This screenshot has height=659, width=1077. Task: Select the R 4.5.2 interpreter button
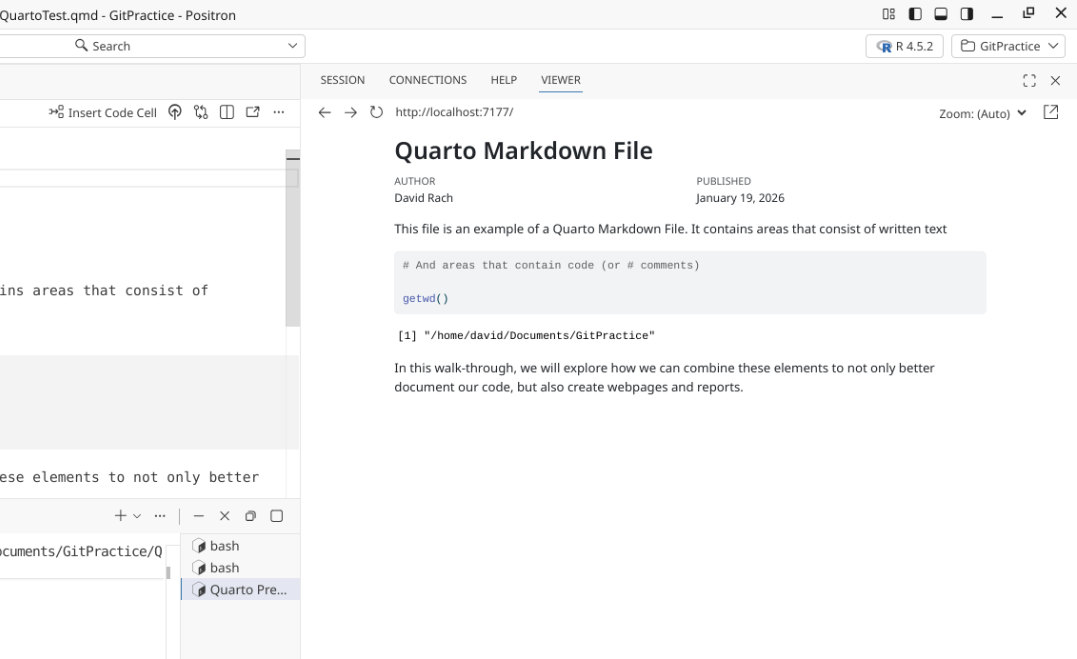(904, 46)
